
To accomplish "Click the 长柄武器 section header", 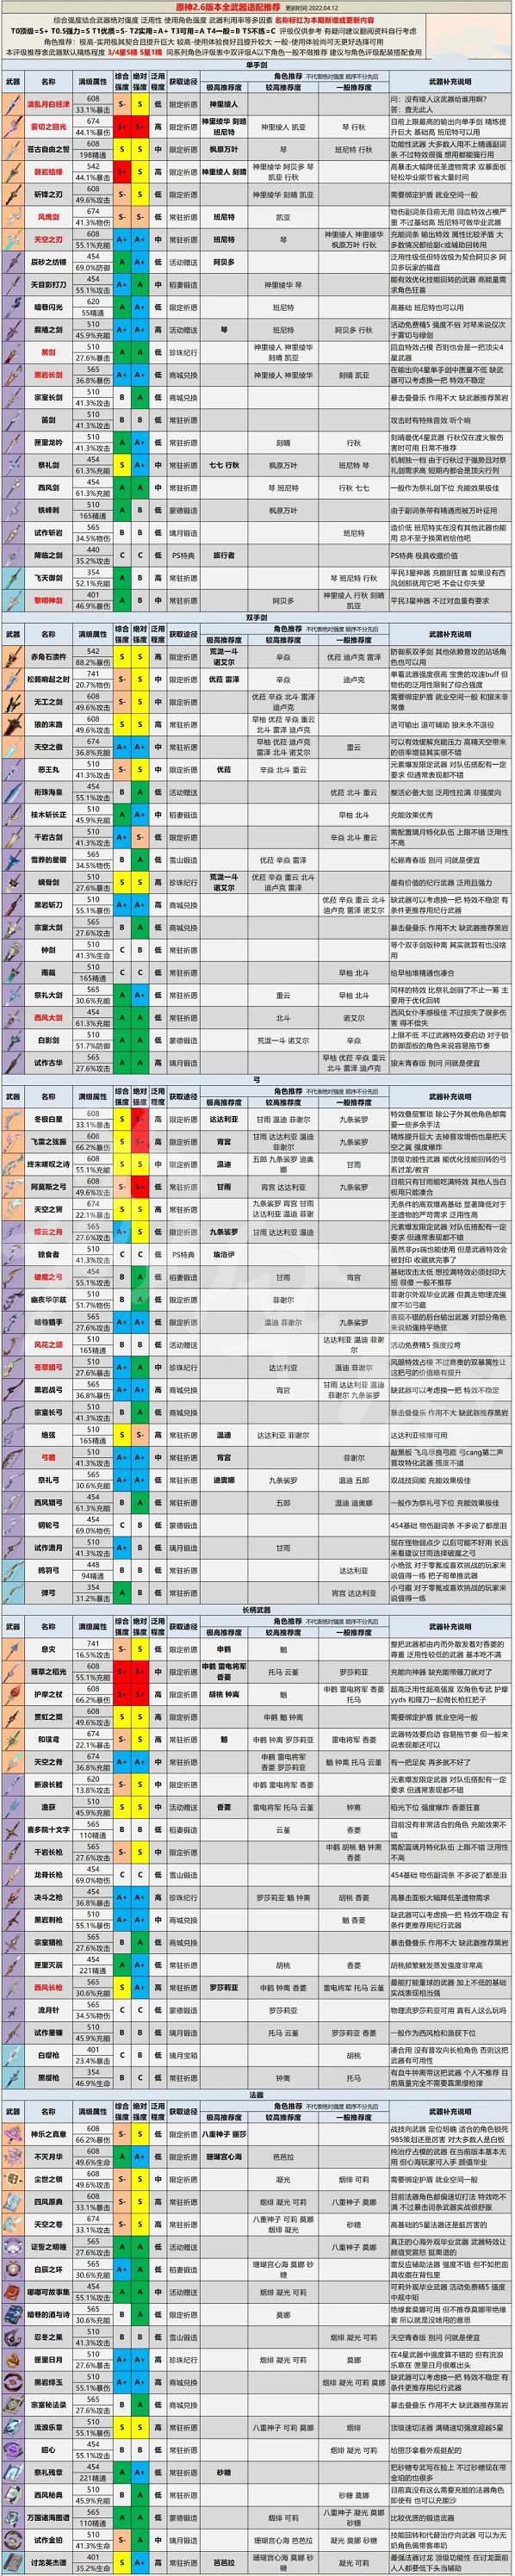I will pyautogui.click(x=256, y=1609).
